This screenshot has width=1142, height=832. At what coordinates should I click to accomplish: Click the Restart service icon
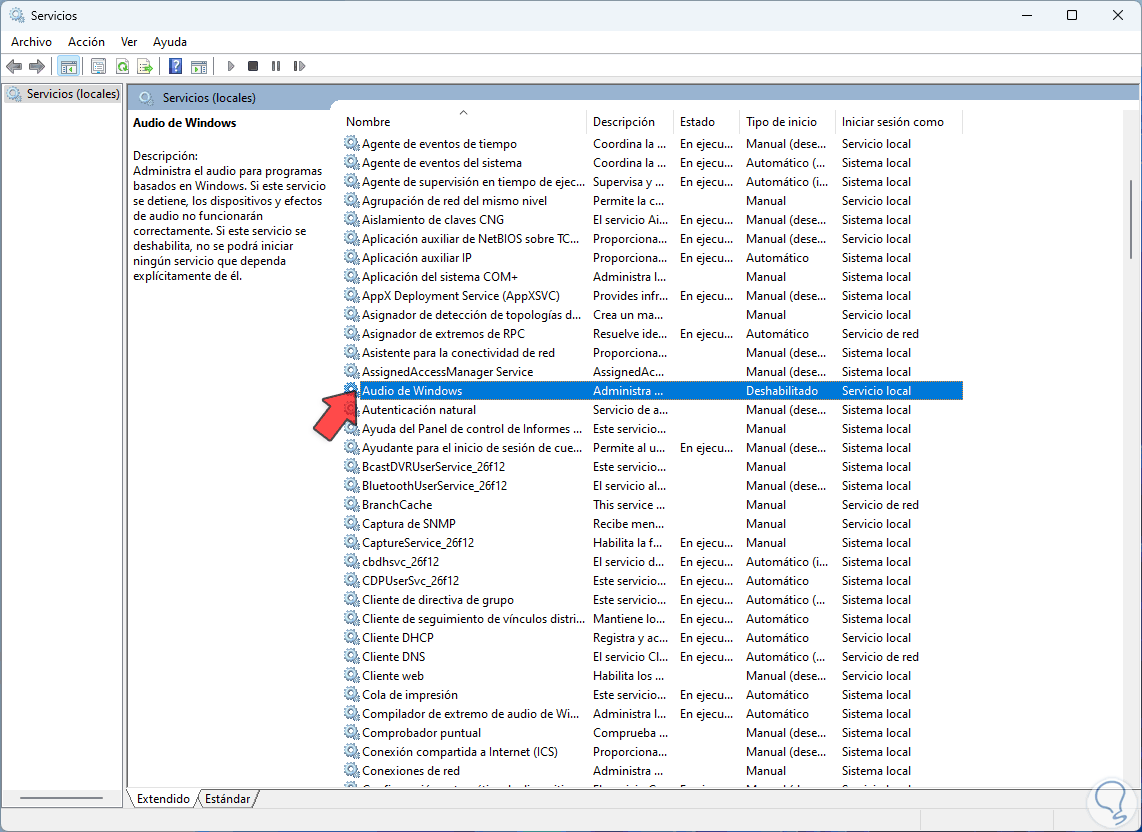click(299, 66)
